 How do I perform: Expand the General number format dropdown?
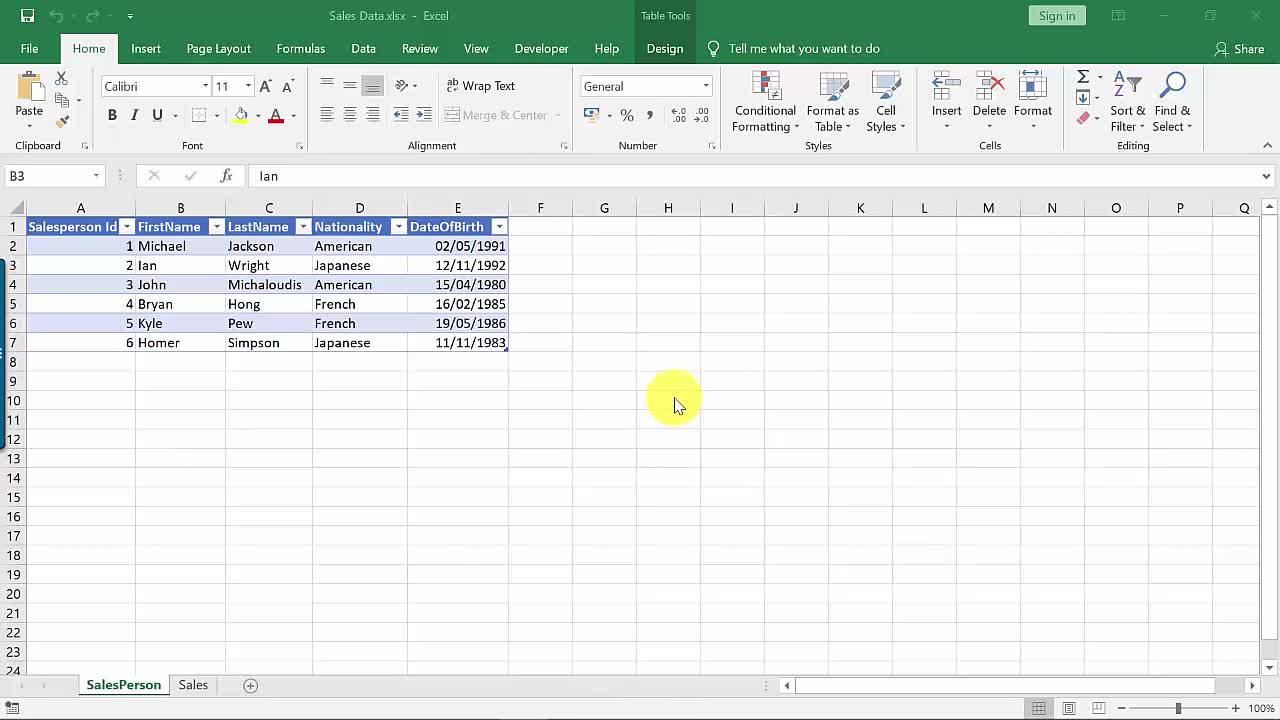[705, 87]
